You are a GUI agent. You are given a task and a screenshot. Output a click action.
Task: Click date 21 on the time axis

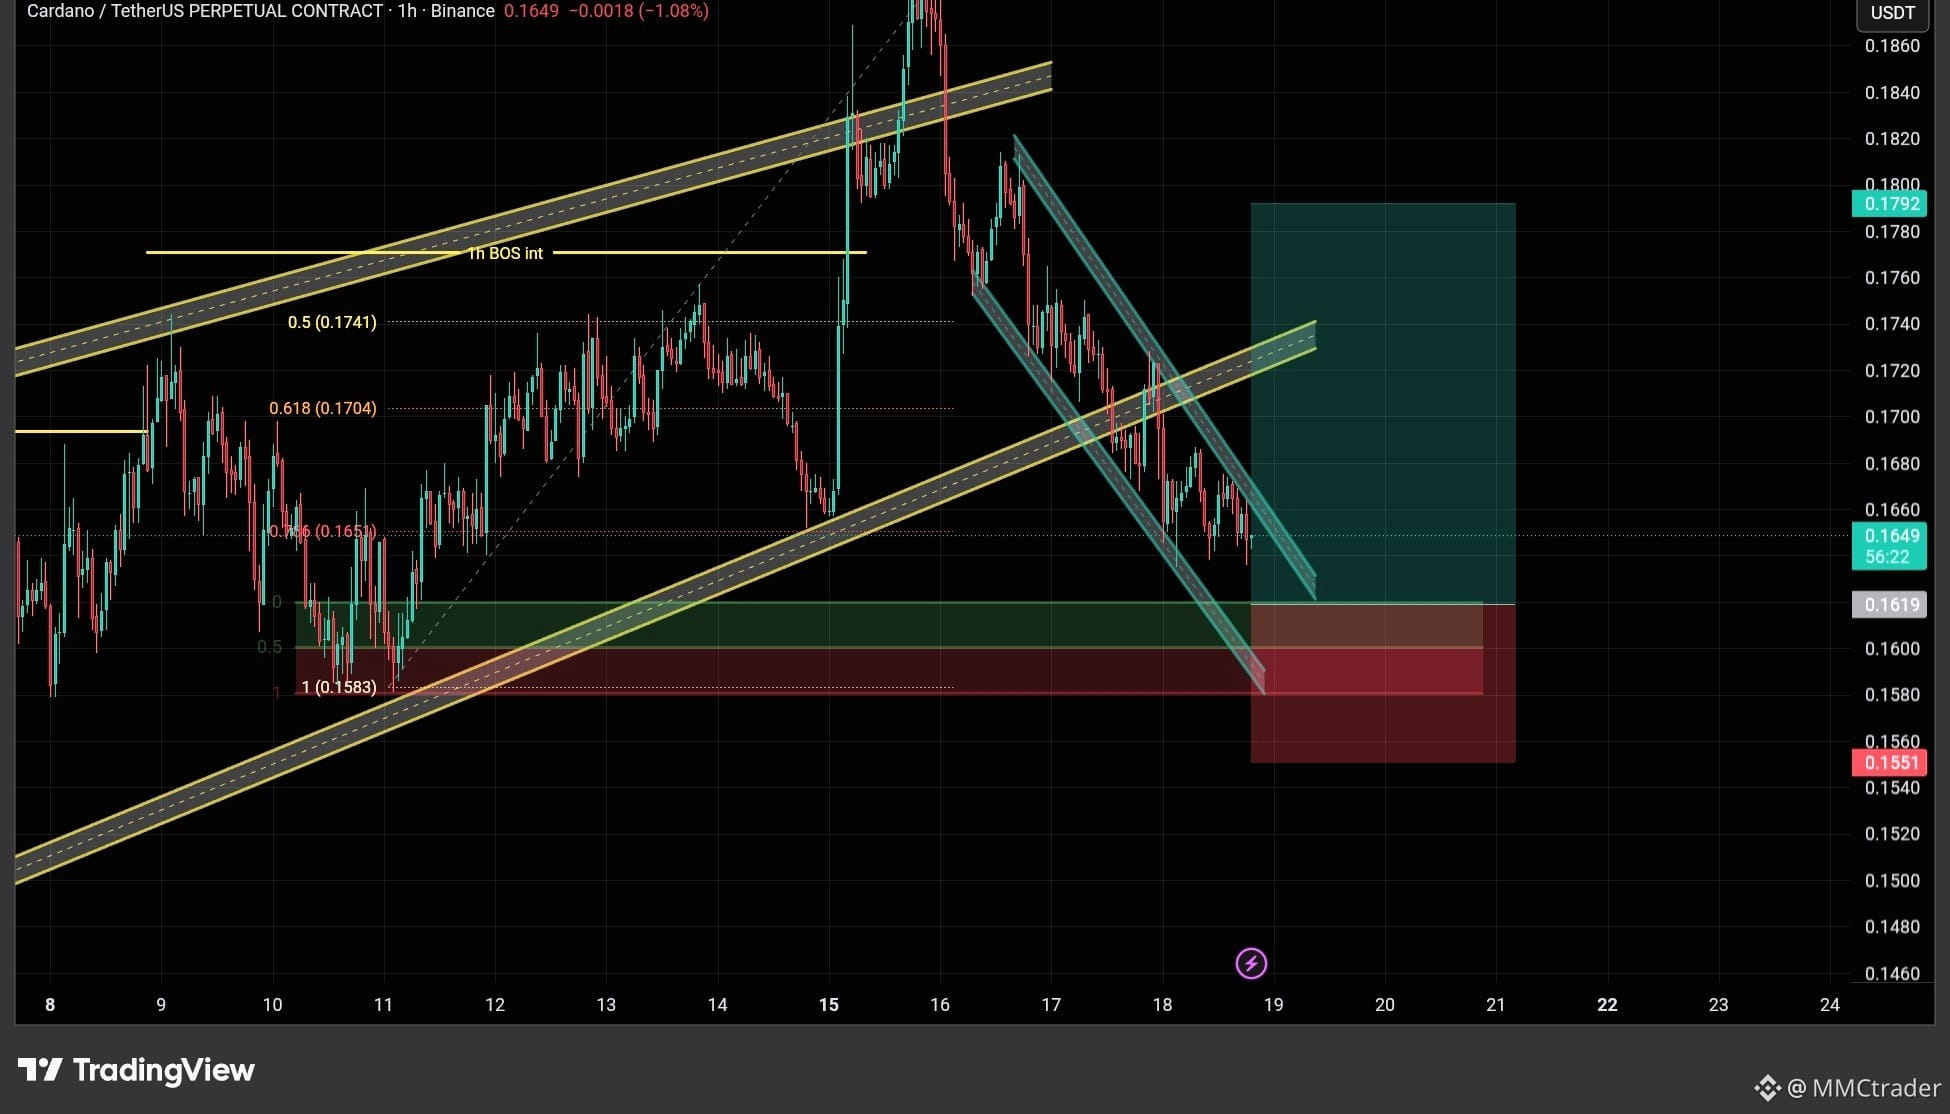(1496, 1005)
